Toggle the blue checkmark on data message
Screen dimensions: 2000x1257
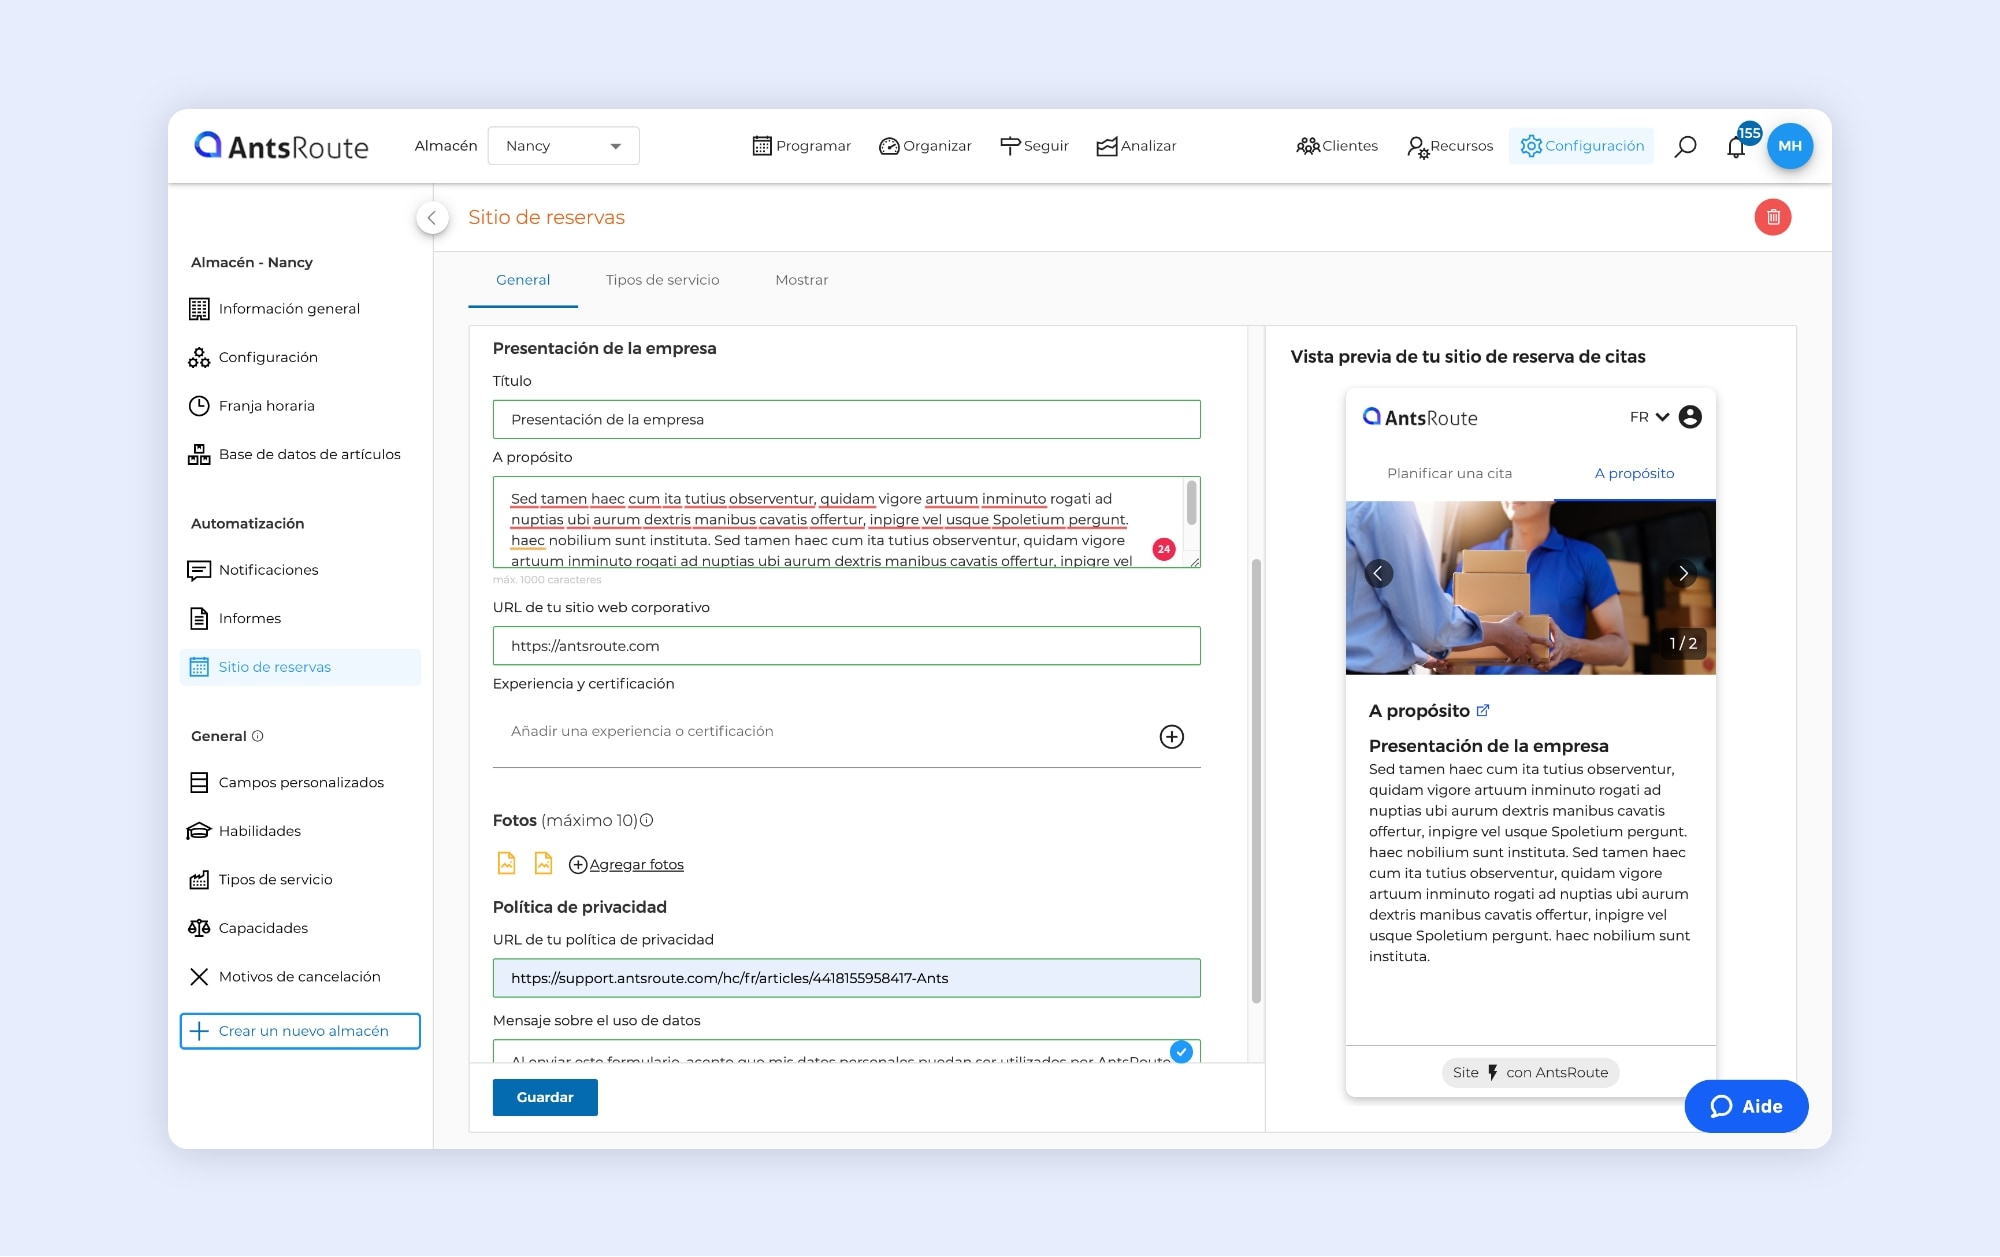click(1181, 1051)
